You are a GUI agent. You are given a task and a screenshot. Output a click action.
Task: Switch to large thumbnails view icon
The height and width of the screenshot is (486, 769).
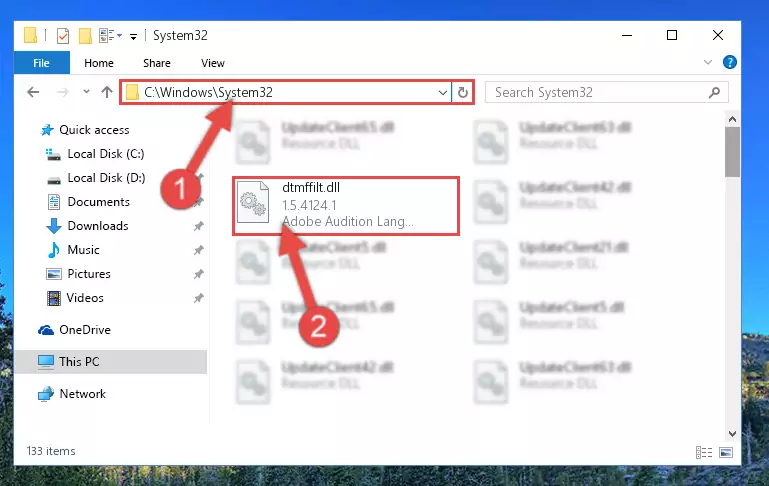[726, 452]
